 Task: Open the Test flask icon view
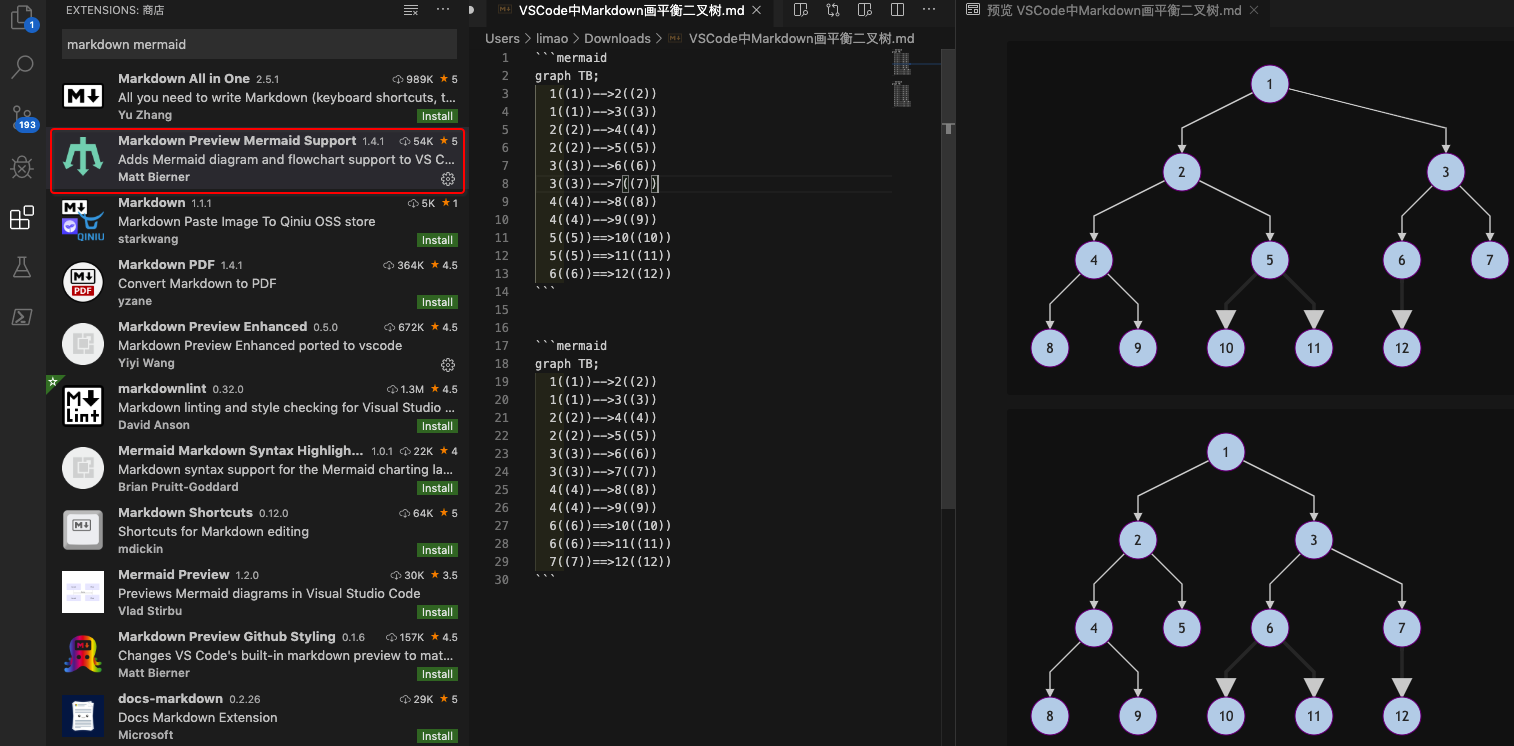pos(22,267)
